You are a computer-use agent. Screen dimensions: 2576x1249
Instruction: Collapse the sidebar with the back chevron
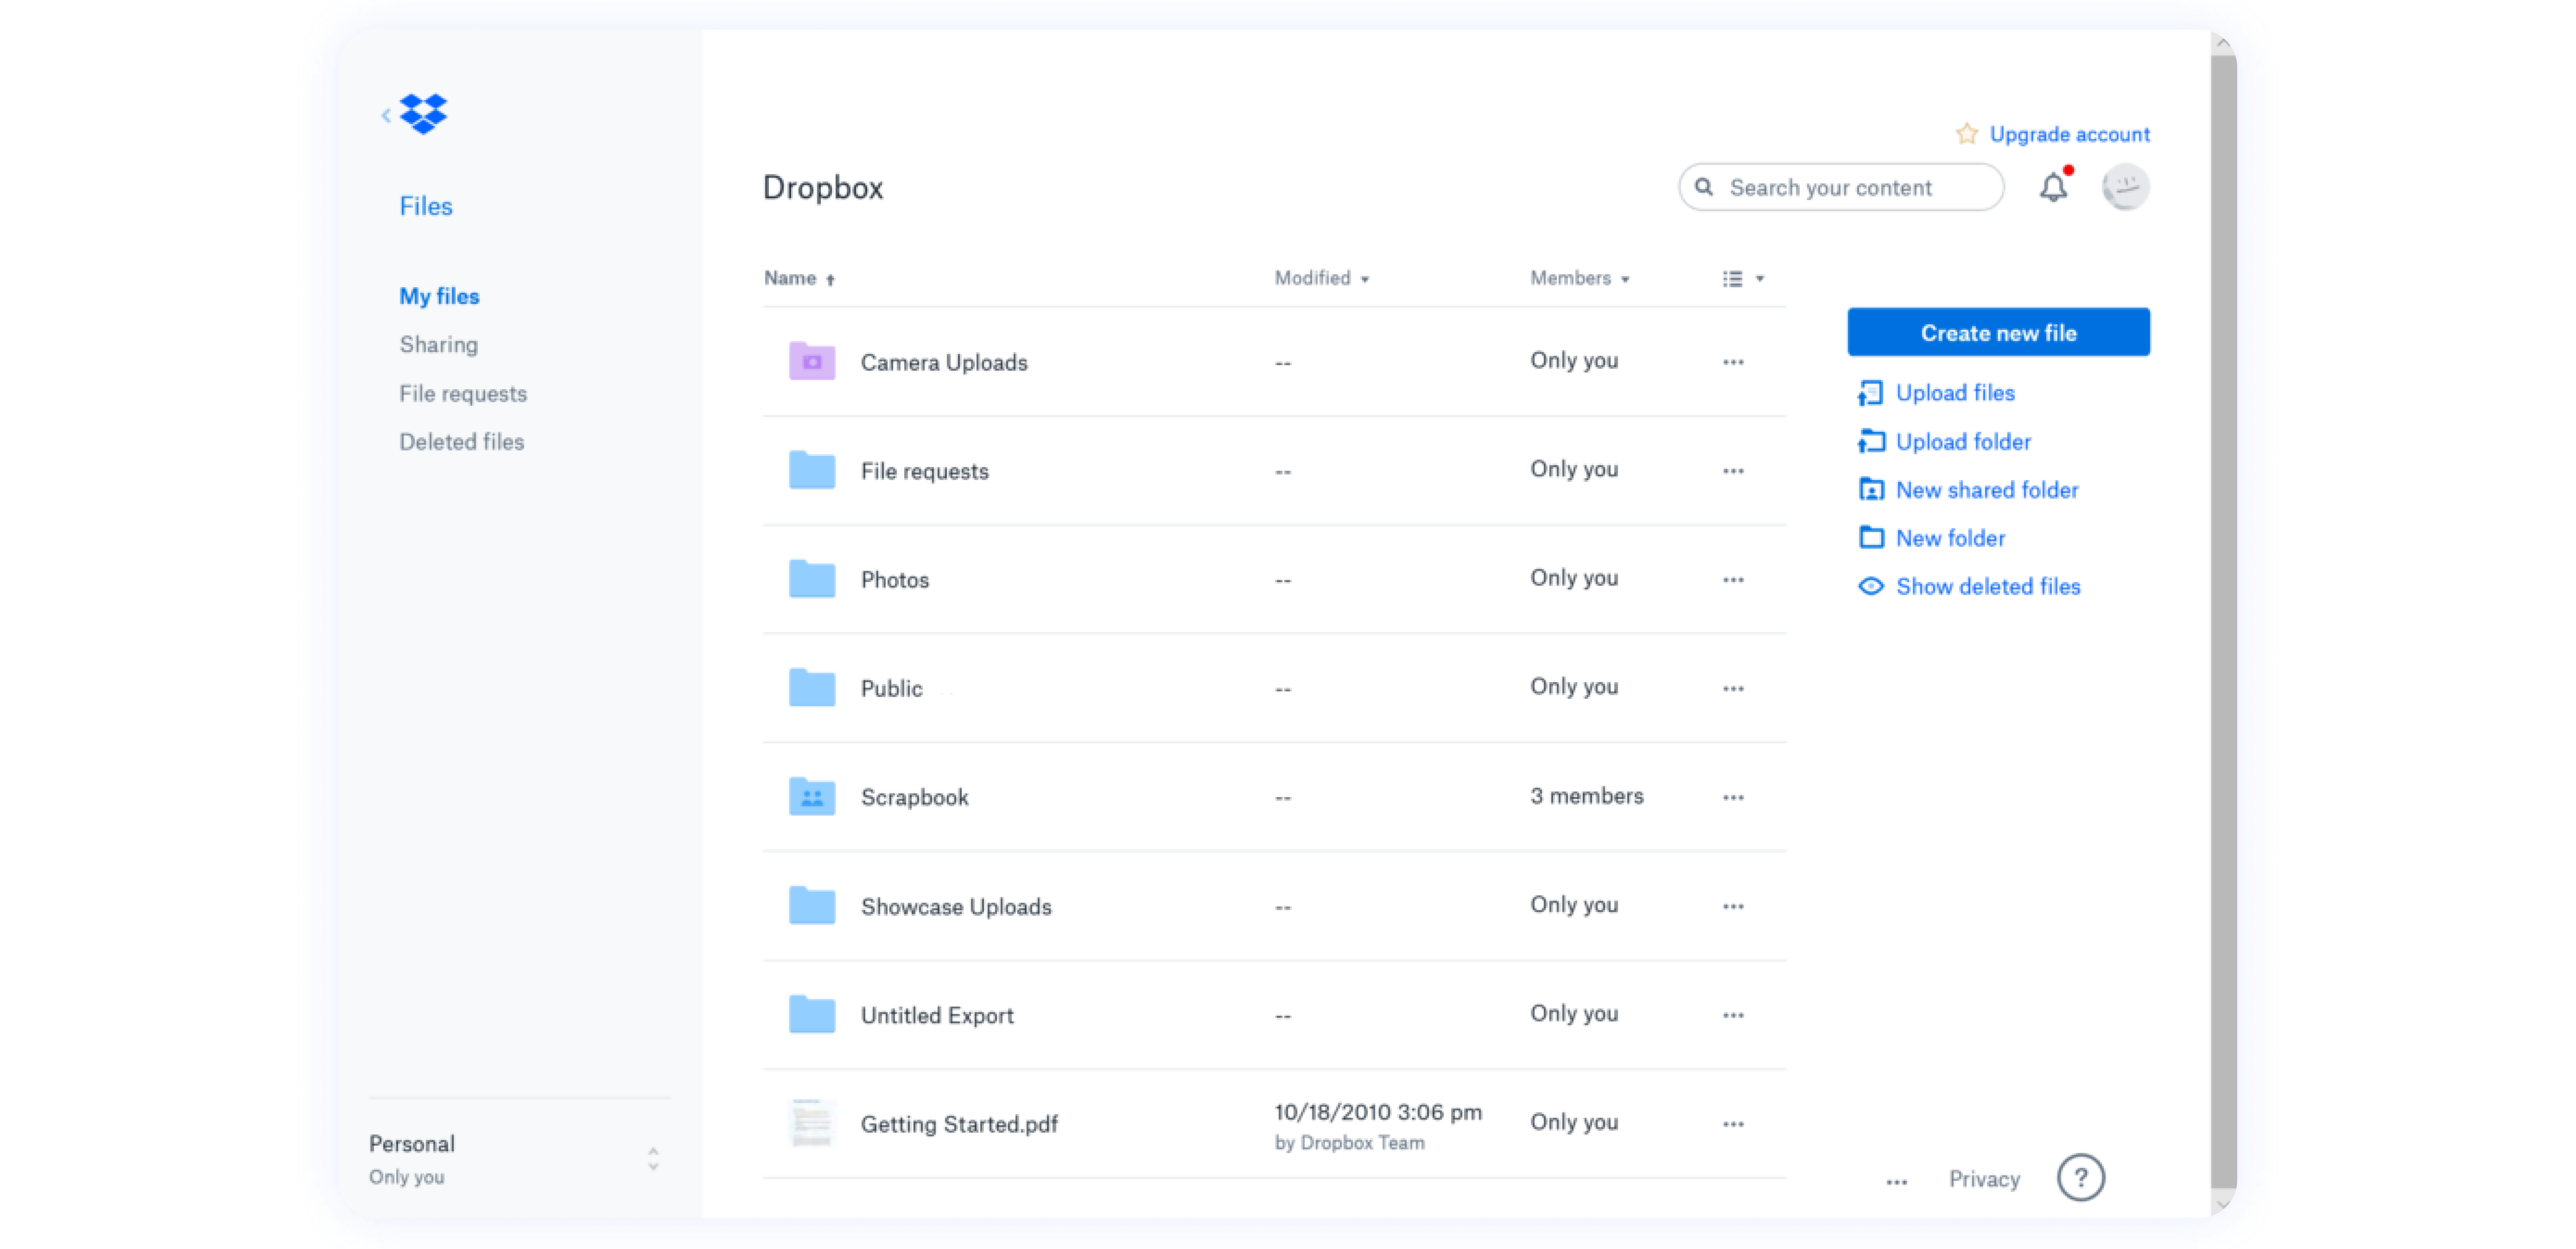pos(386,115)
